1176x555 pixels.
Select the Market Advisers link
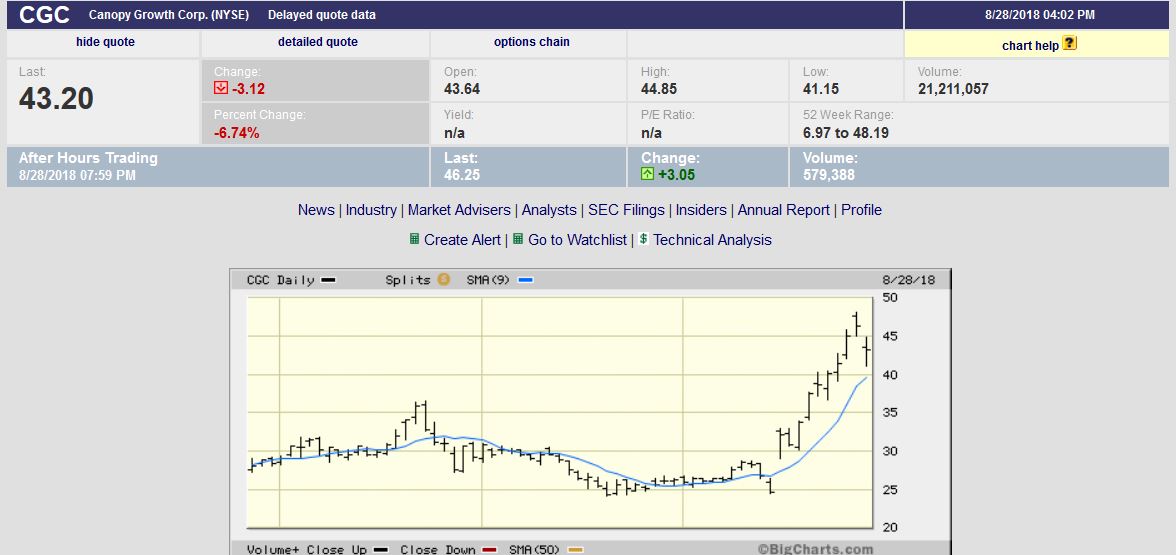pyautogui.click(x=460, y=210)
